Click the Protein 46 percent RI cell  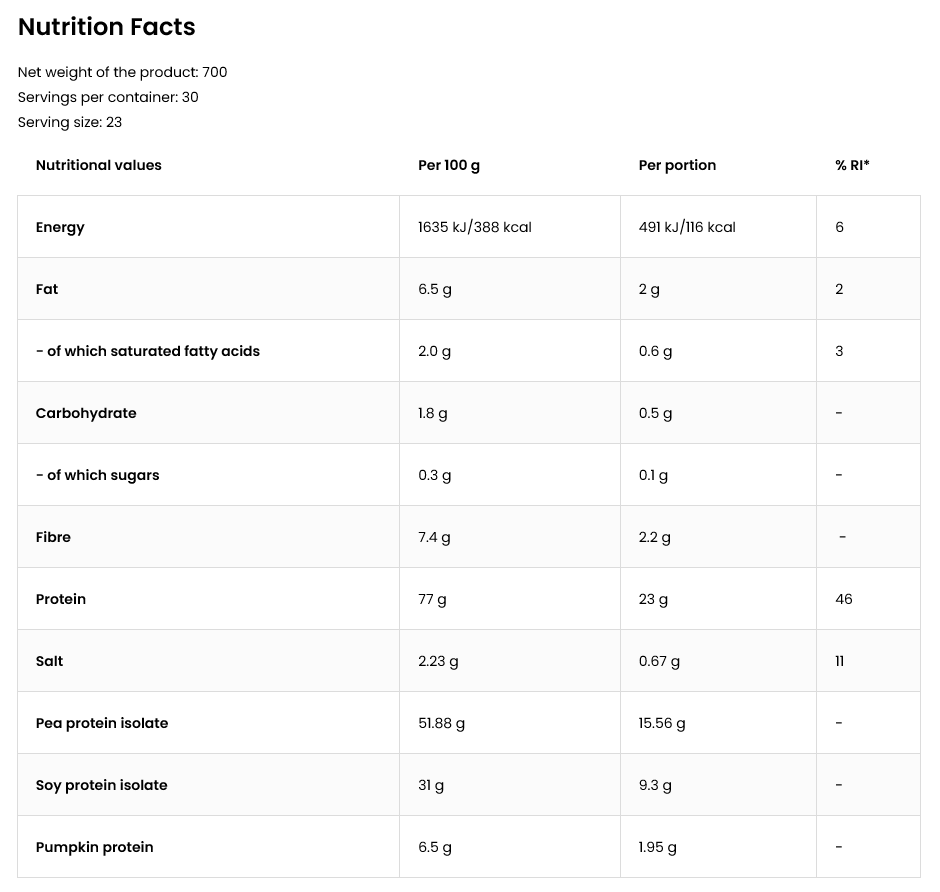843,599
